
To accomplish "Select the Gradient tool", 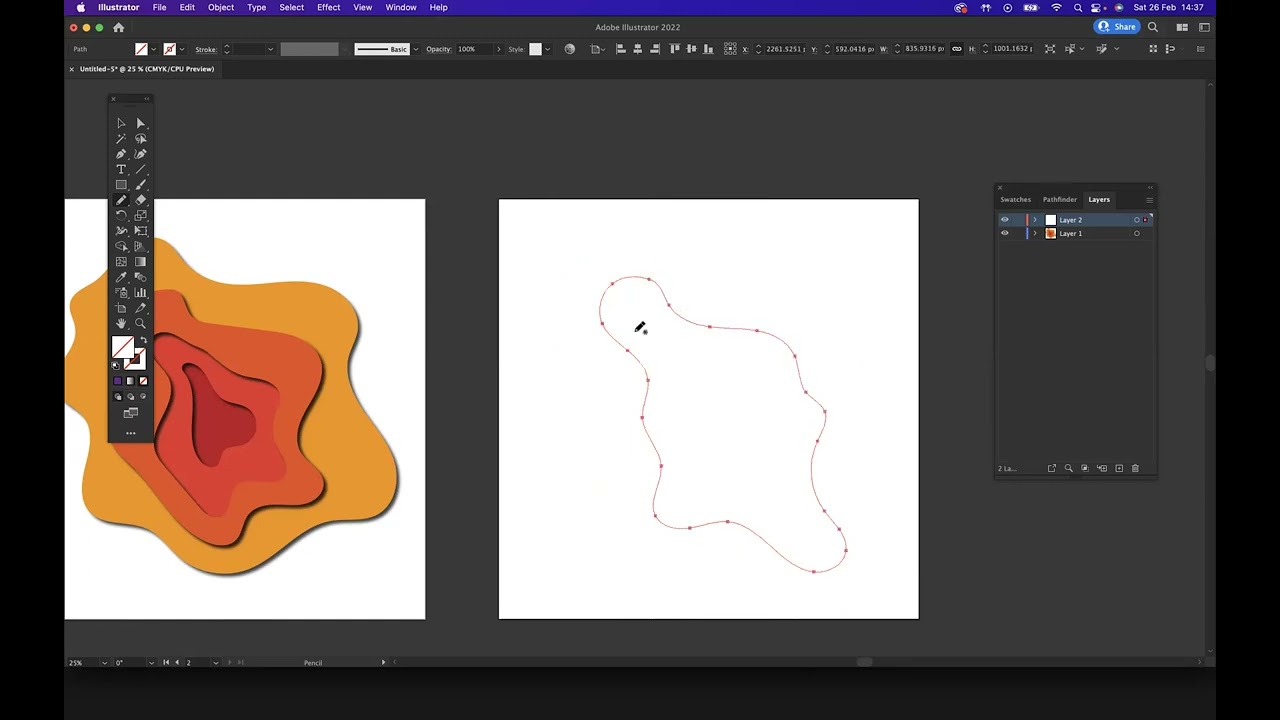I will [x=140, y=262].
